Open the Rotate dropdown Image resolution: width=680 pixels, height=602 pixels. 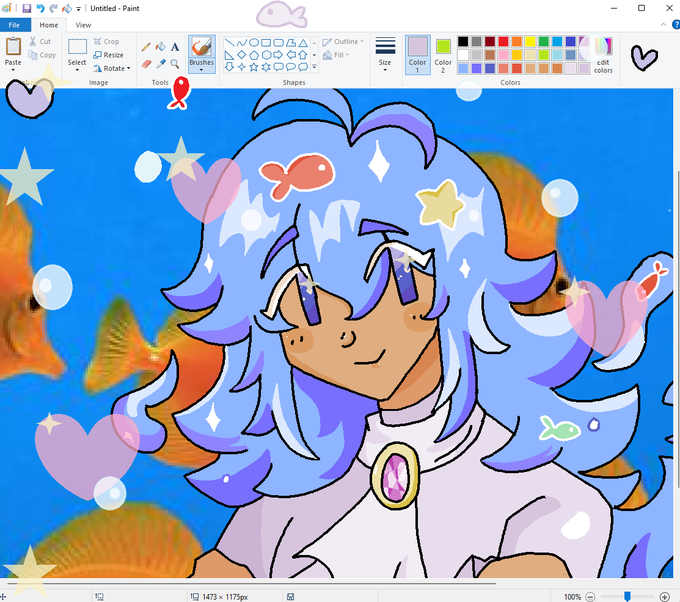[x=112, y=68]
